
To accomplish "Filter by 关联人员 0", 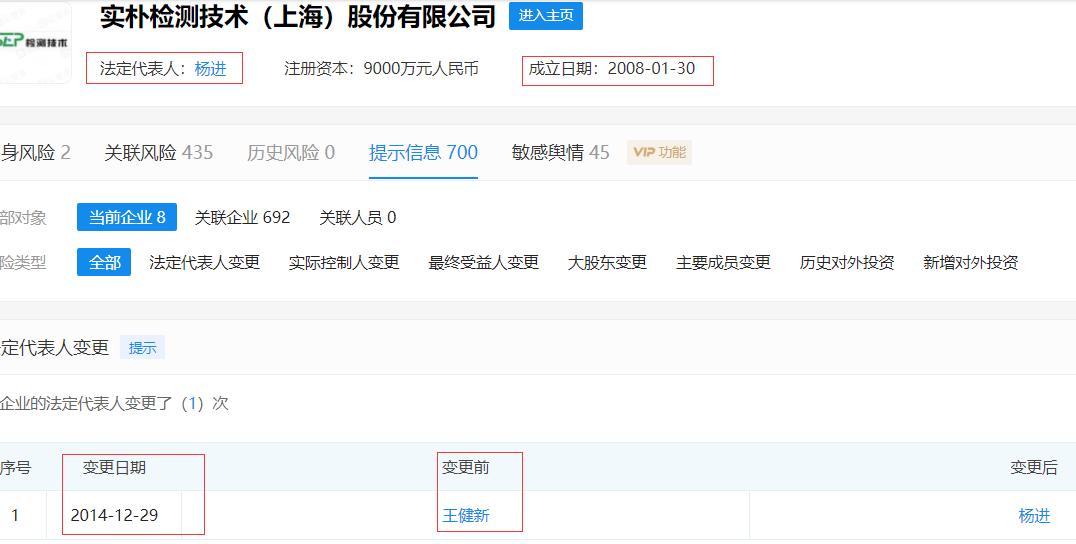I will [x=358, y=217].
